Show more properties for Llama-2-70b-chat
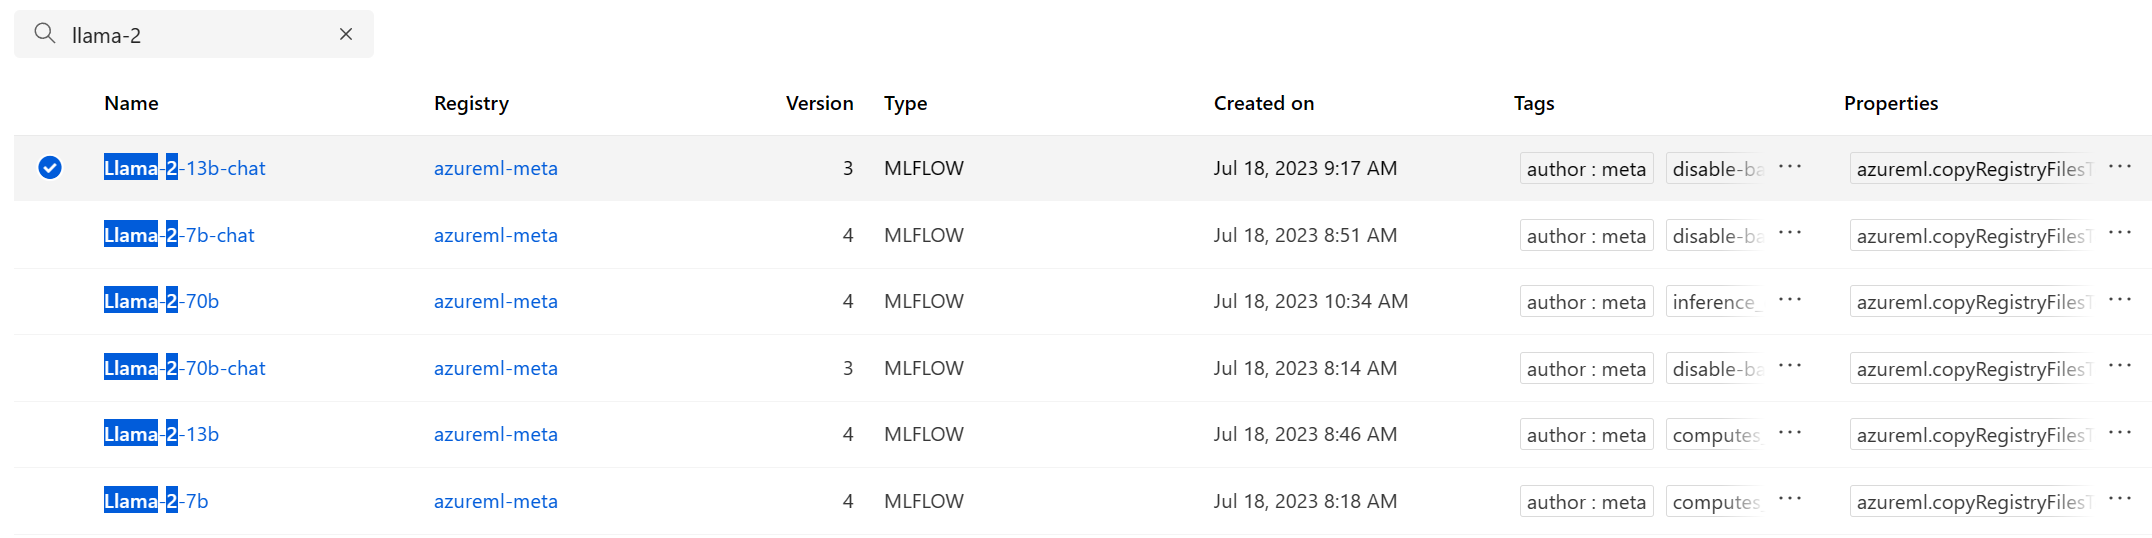The width and height of the screenshot is (2152, 538). point(2120,367)
